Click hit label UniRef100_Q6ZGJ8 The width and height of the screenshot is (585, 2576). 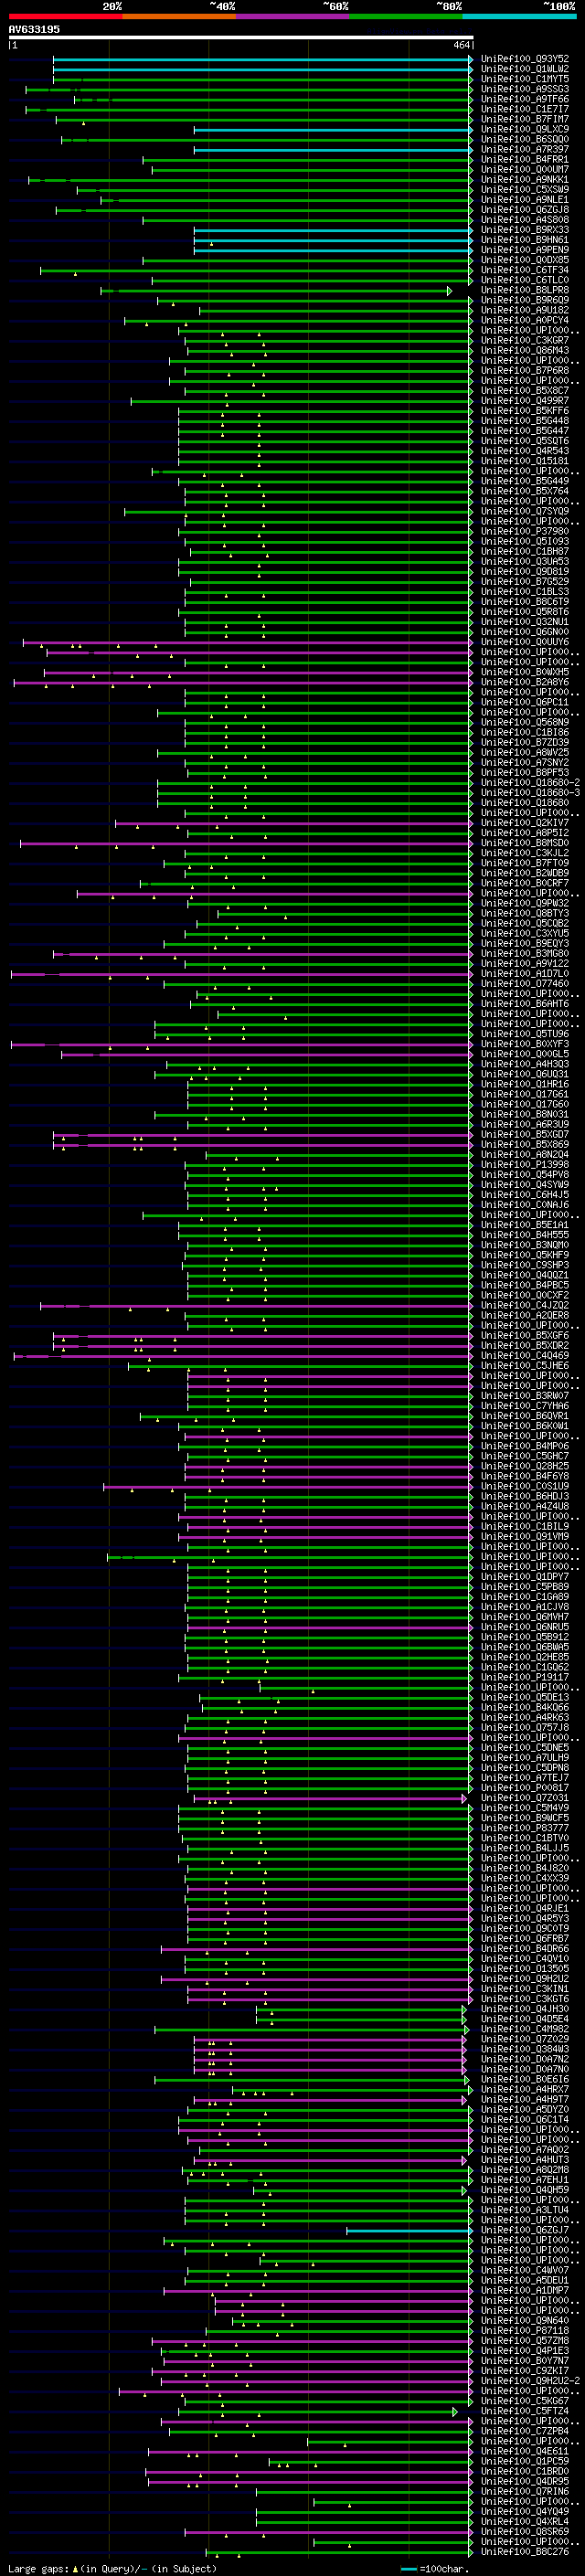click(524, 210)
